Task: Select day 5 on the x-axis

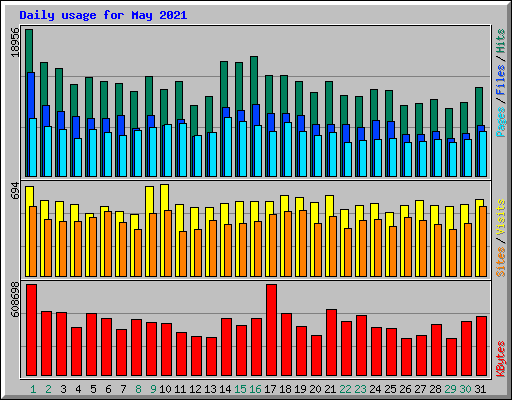Action: 93,389
